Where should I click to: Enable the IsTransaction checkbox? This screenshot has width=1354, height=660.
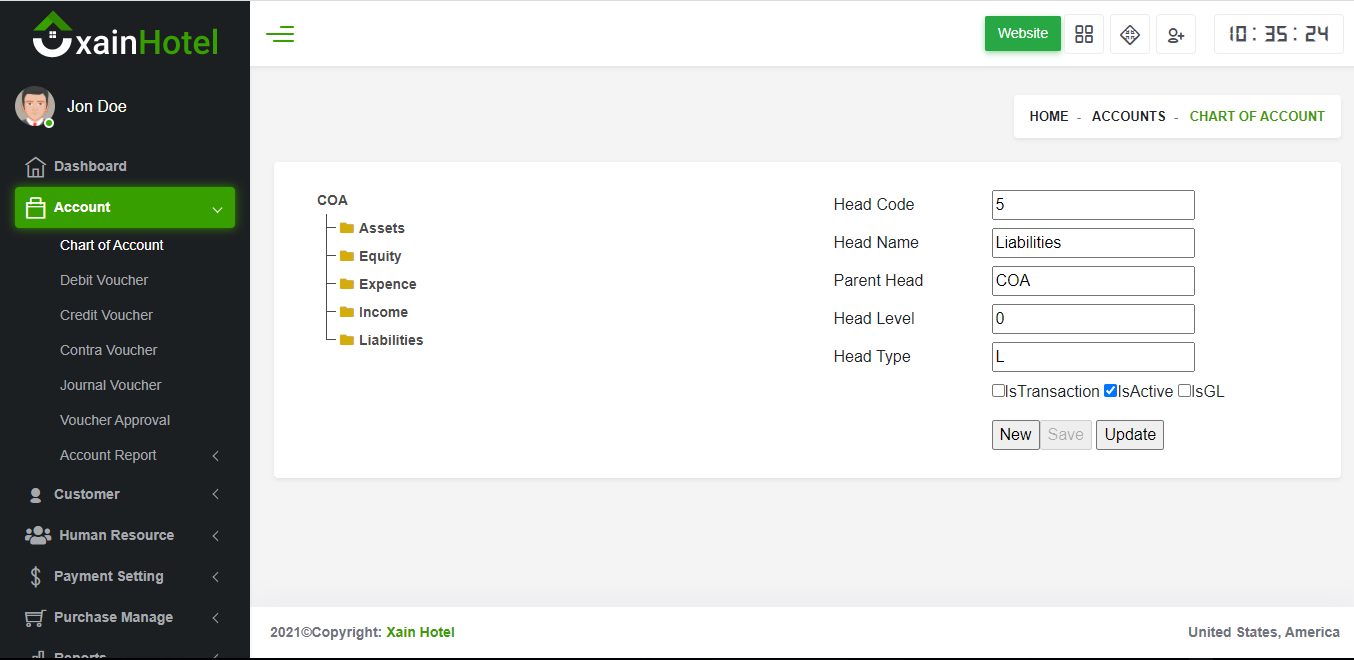998,391
